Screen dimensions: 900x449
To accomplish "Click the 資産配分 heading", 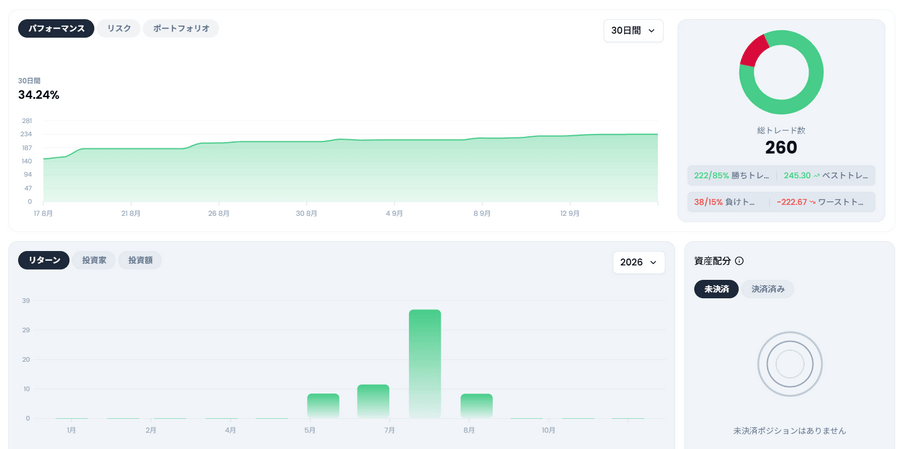I will click(x=712, y=261).
